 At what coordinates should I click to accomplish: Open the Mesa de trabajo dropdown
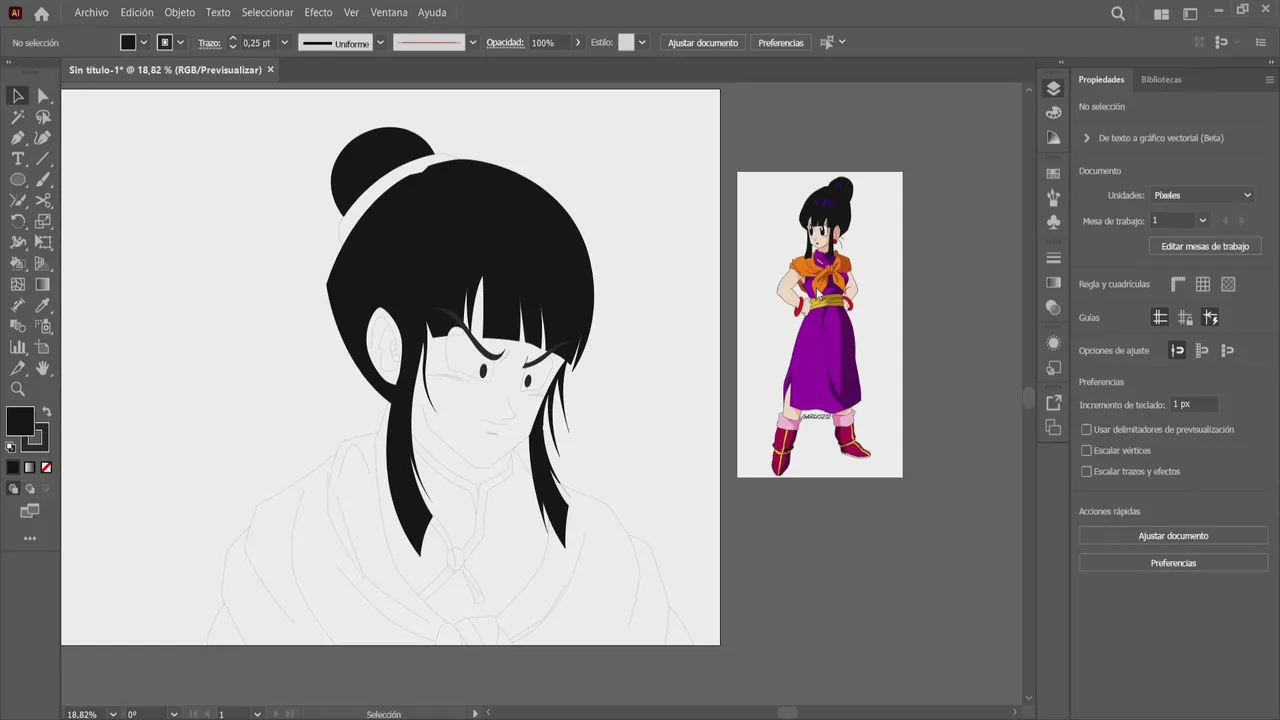[x=1202, y=221]
